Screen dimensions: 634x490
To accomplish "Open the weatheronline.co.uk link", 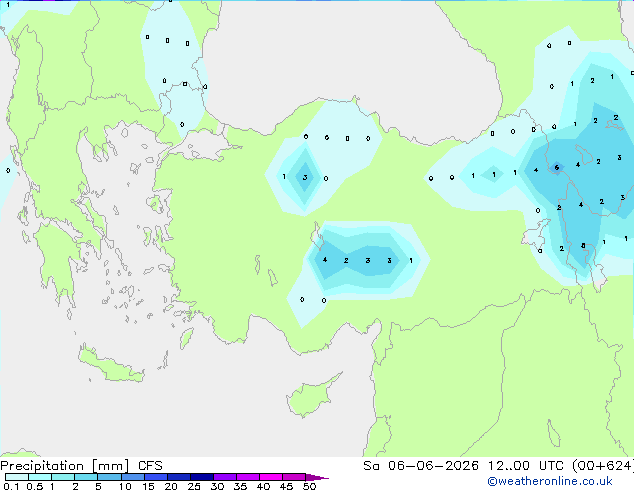I will [x=550, y=481].
